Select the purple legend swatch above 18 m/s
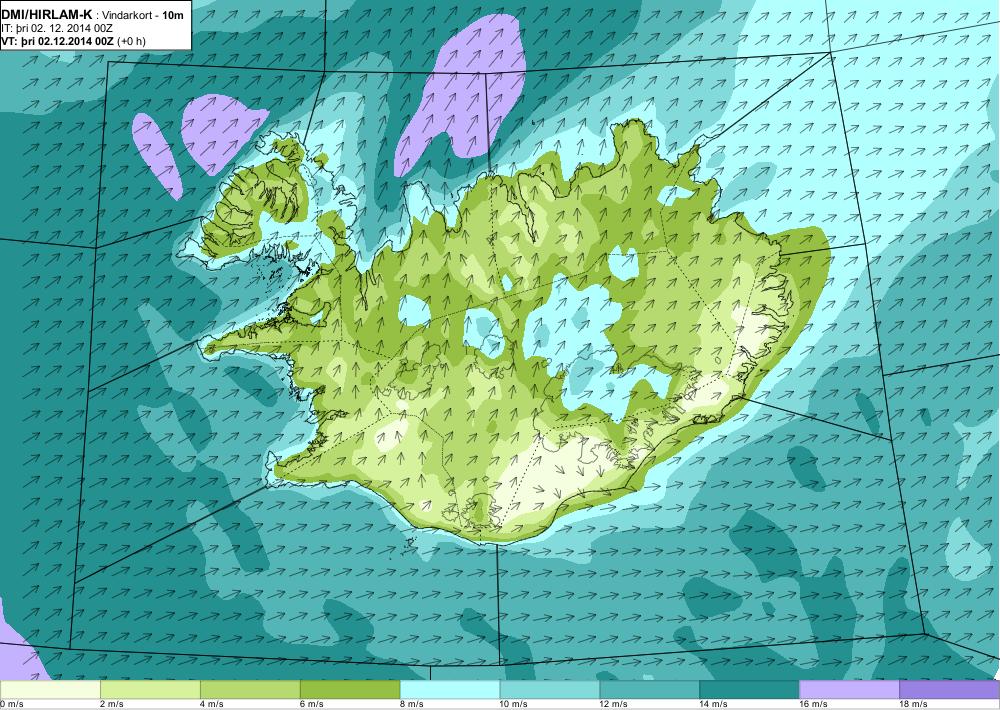 [950, 690]
